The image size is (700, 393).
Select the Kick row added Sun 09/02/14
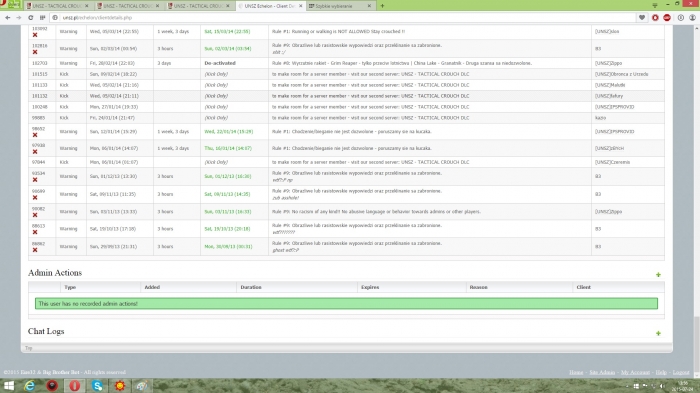pos(346,74)
